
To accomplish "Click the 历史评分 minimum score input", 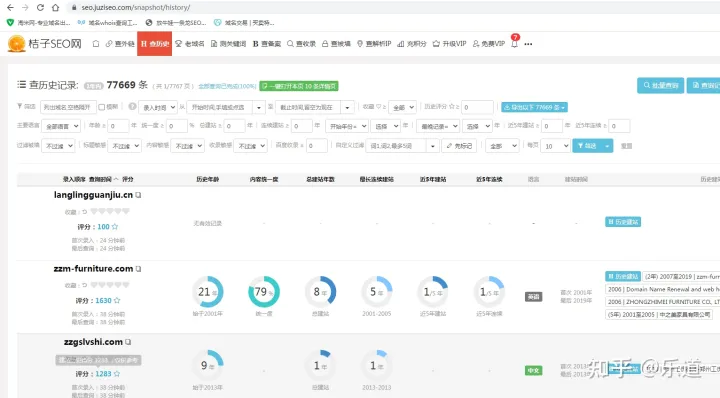I will point(477,107).
